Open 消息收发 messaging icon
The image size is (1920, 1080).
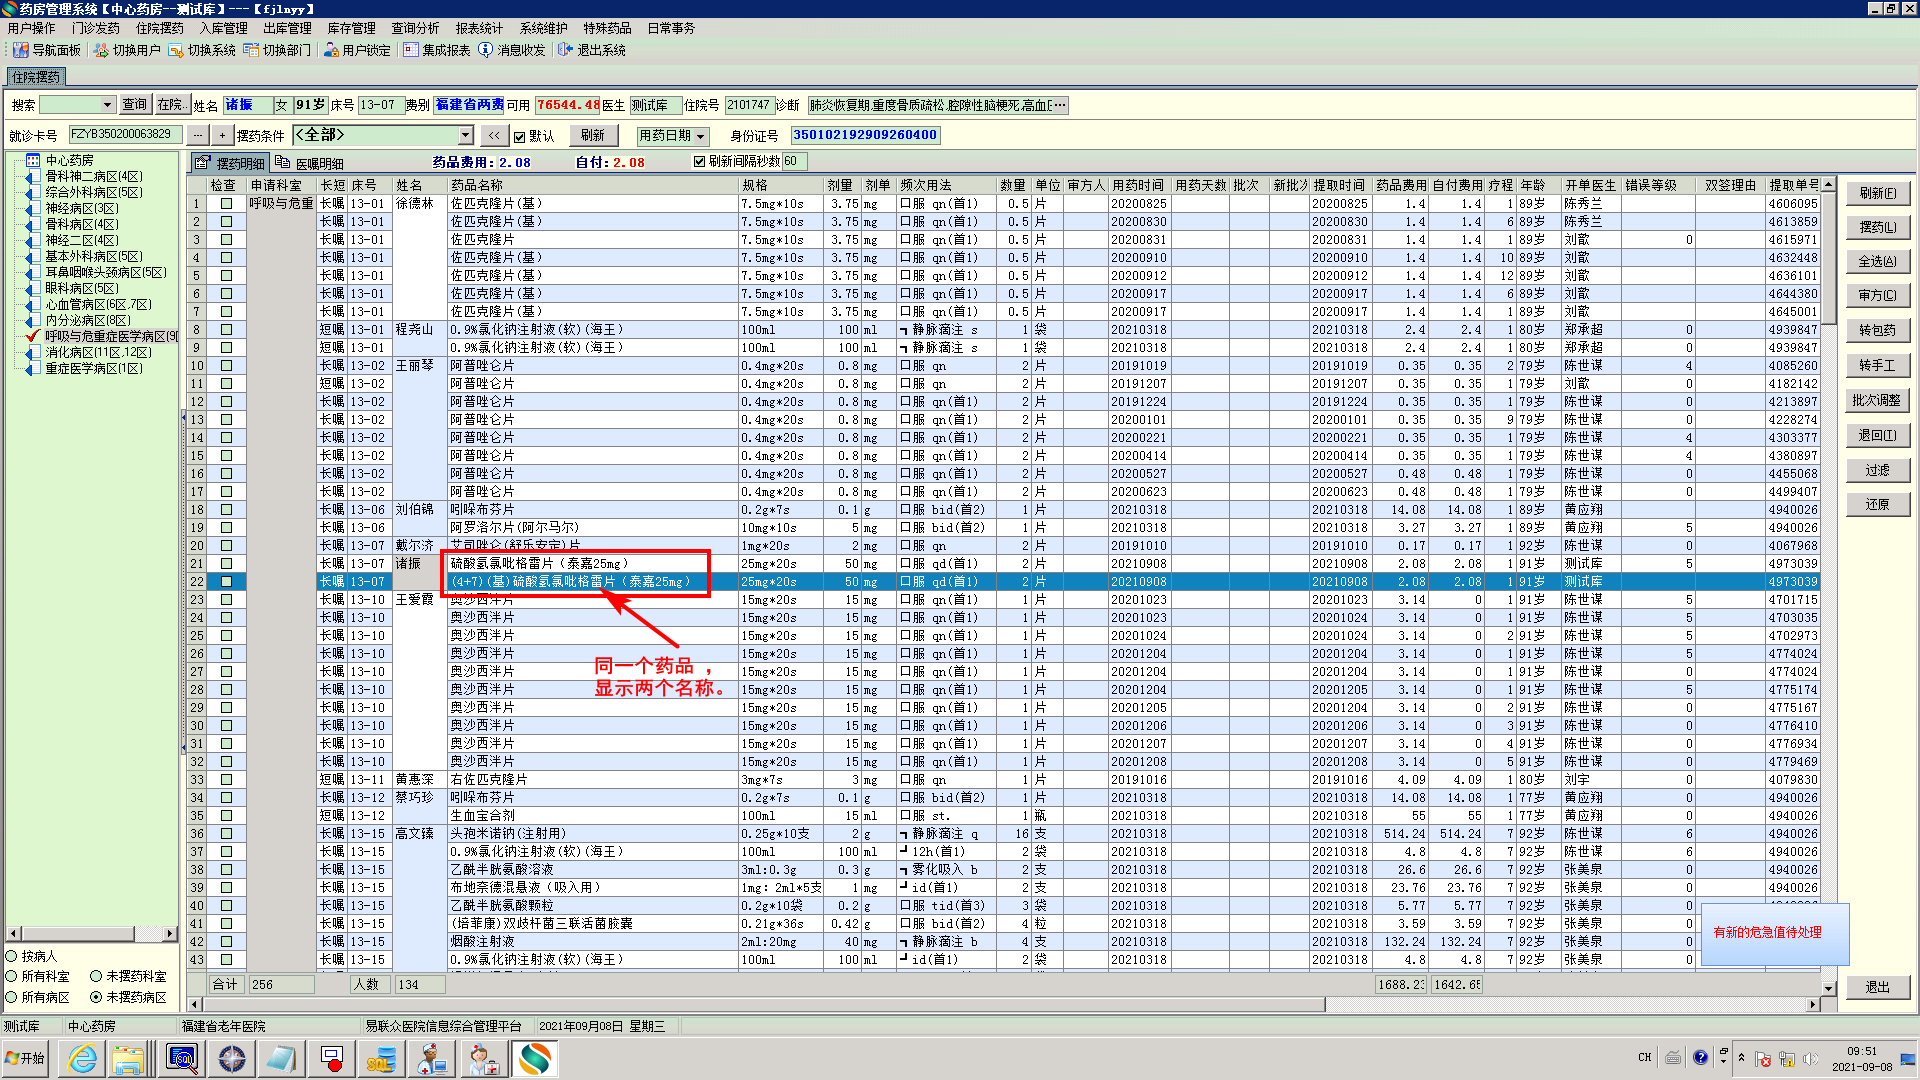click(486, 50)
